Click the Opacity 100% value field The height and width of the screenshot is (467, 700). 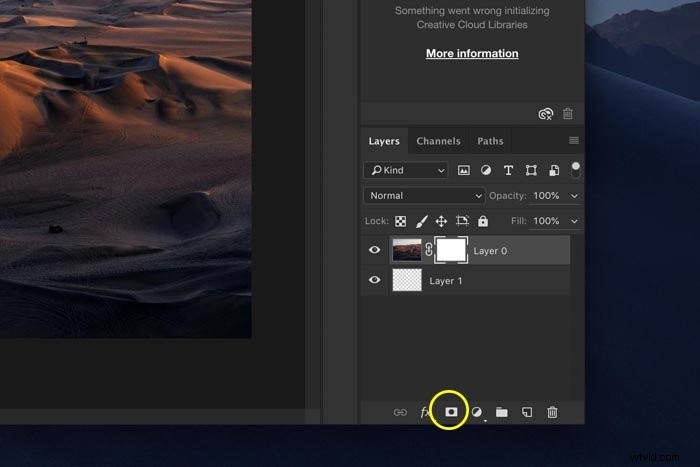pos(546,196)
